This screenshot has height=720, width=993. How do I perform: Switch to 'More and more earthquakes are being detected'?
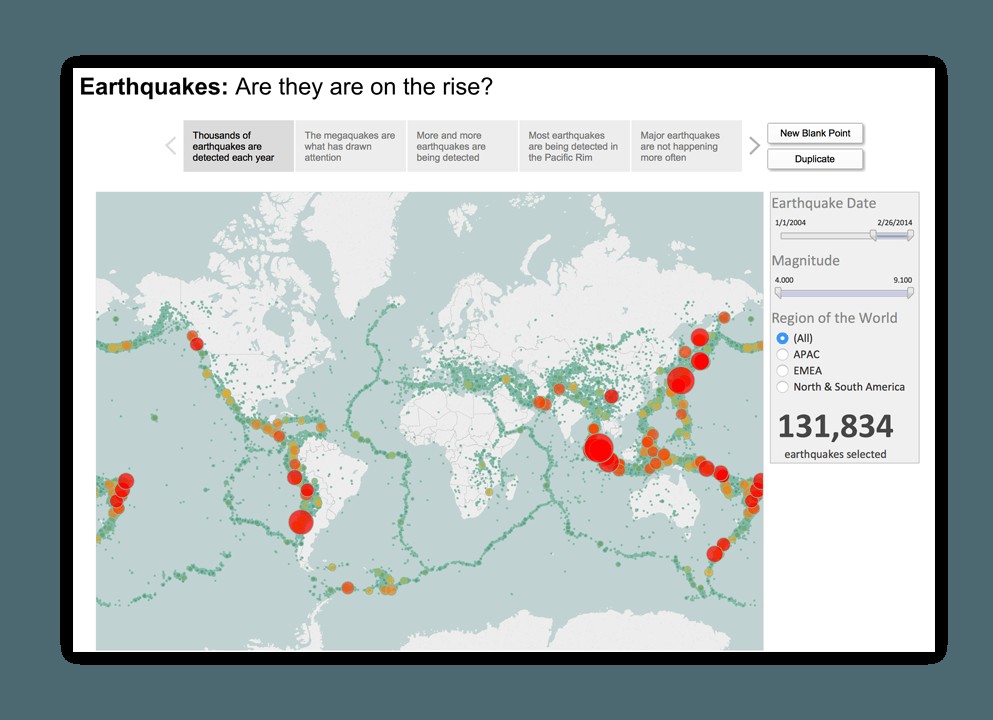pos(462,146)
